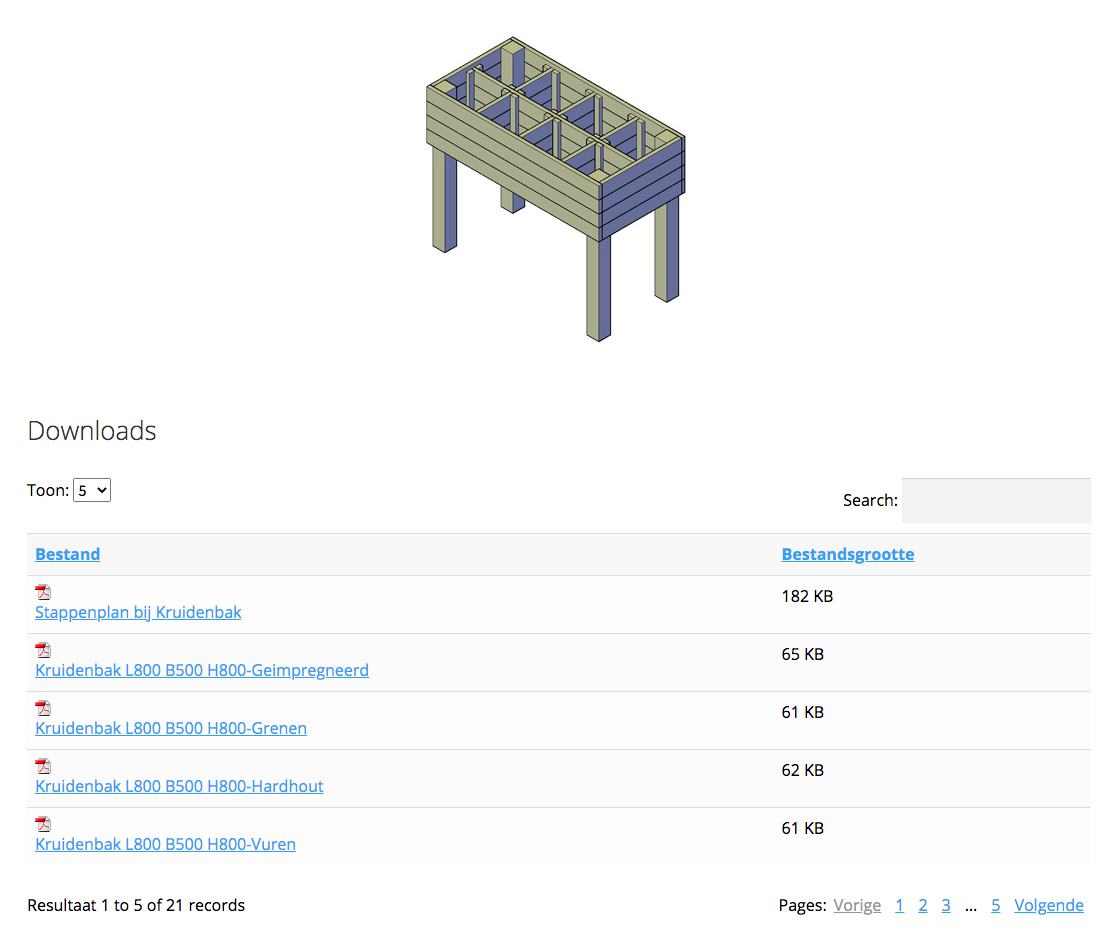Download Kruidenbak L800 B500 H800-Hardhout
Image resolution: width=1109 pixels, height=938 pixels.
pyautogui.click(x=179, y=786)
